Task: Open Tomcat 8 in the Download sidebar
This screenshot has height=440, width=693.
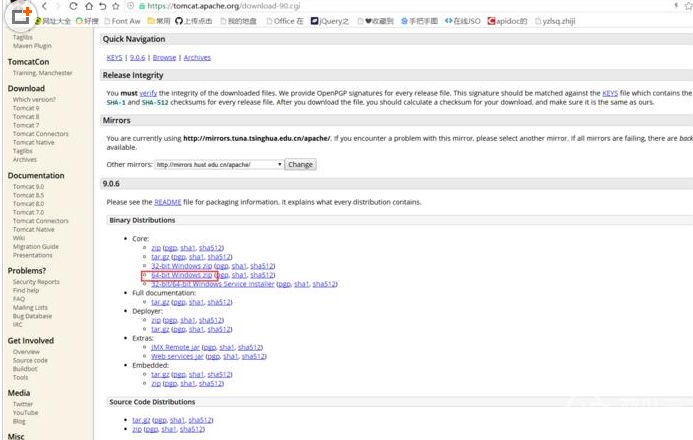Action: coord(26,117)
